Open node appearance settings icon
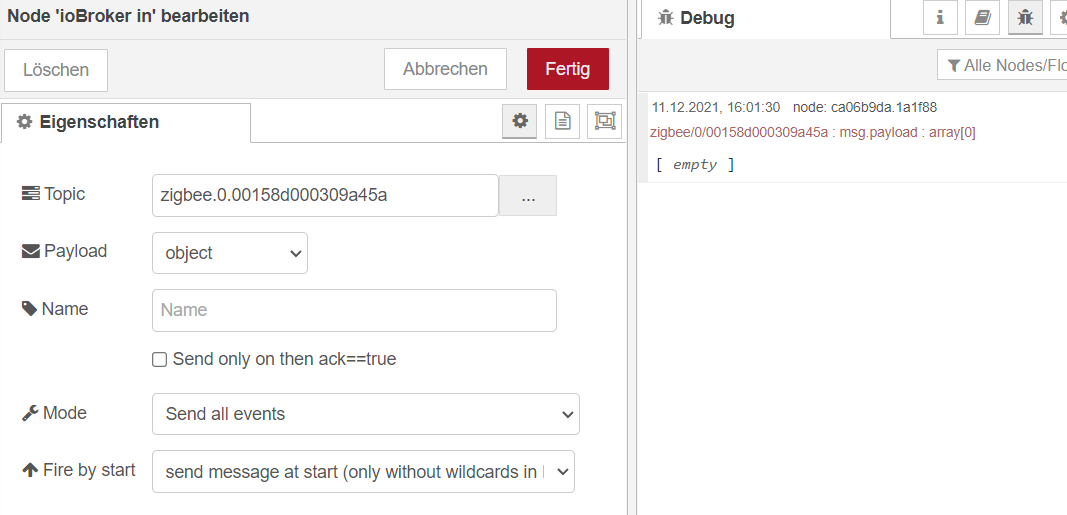Image resolution: width=1067 pixels, height=515 pixels. pyautogui.click(x=604, y=121)
